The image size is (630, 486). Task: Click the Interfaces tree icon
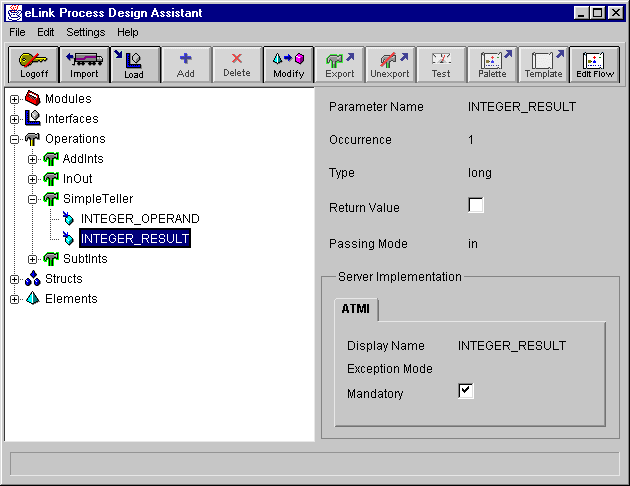tap(33, 118)
